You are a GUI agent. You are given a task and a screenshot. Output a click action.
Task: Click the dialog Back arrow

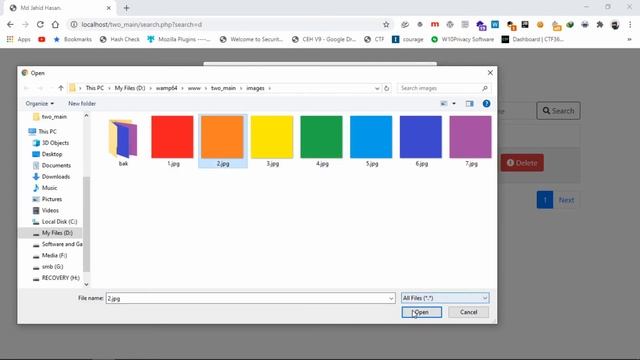27,88
